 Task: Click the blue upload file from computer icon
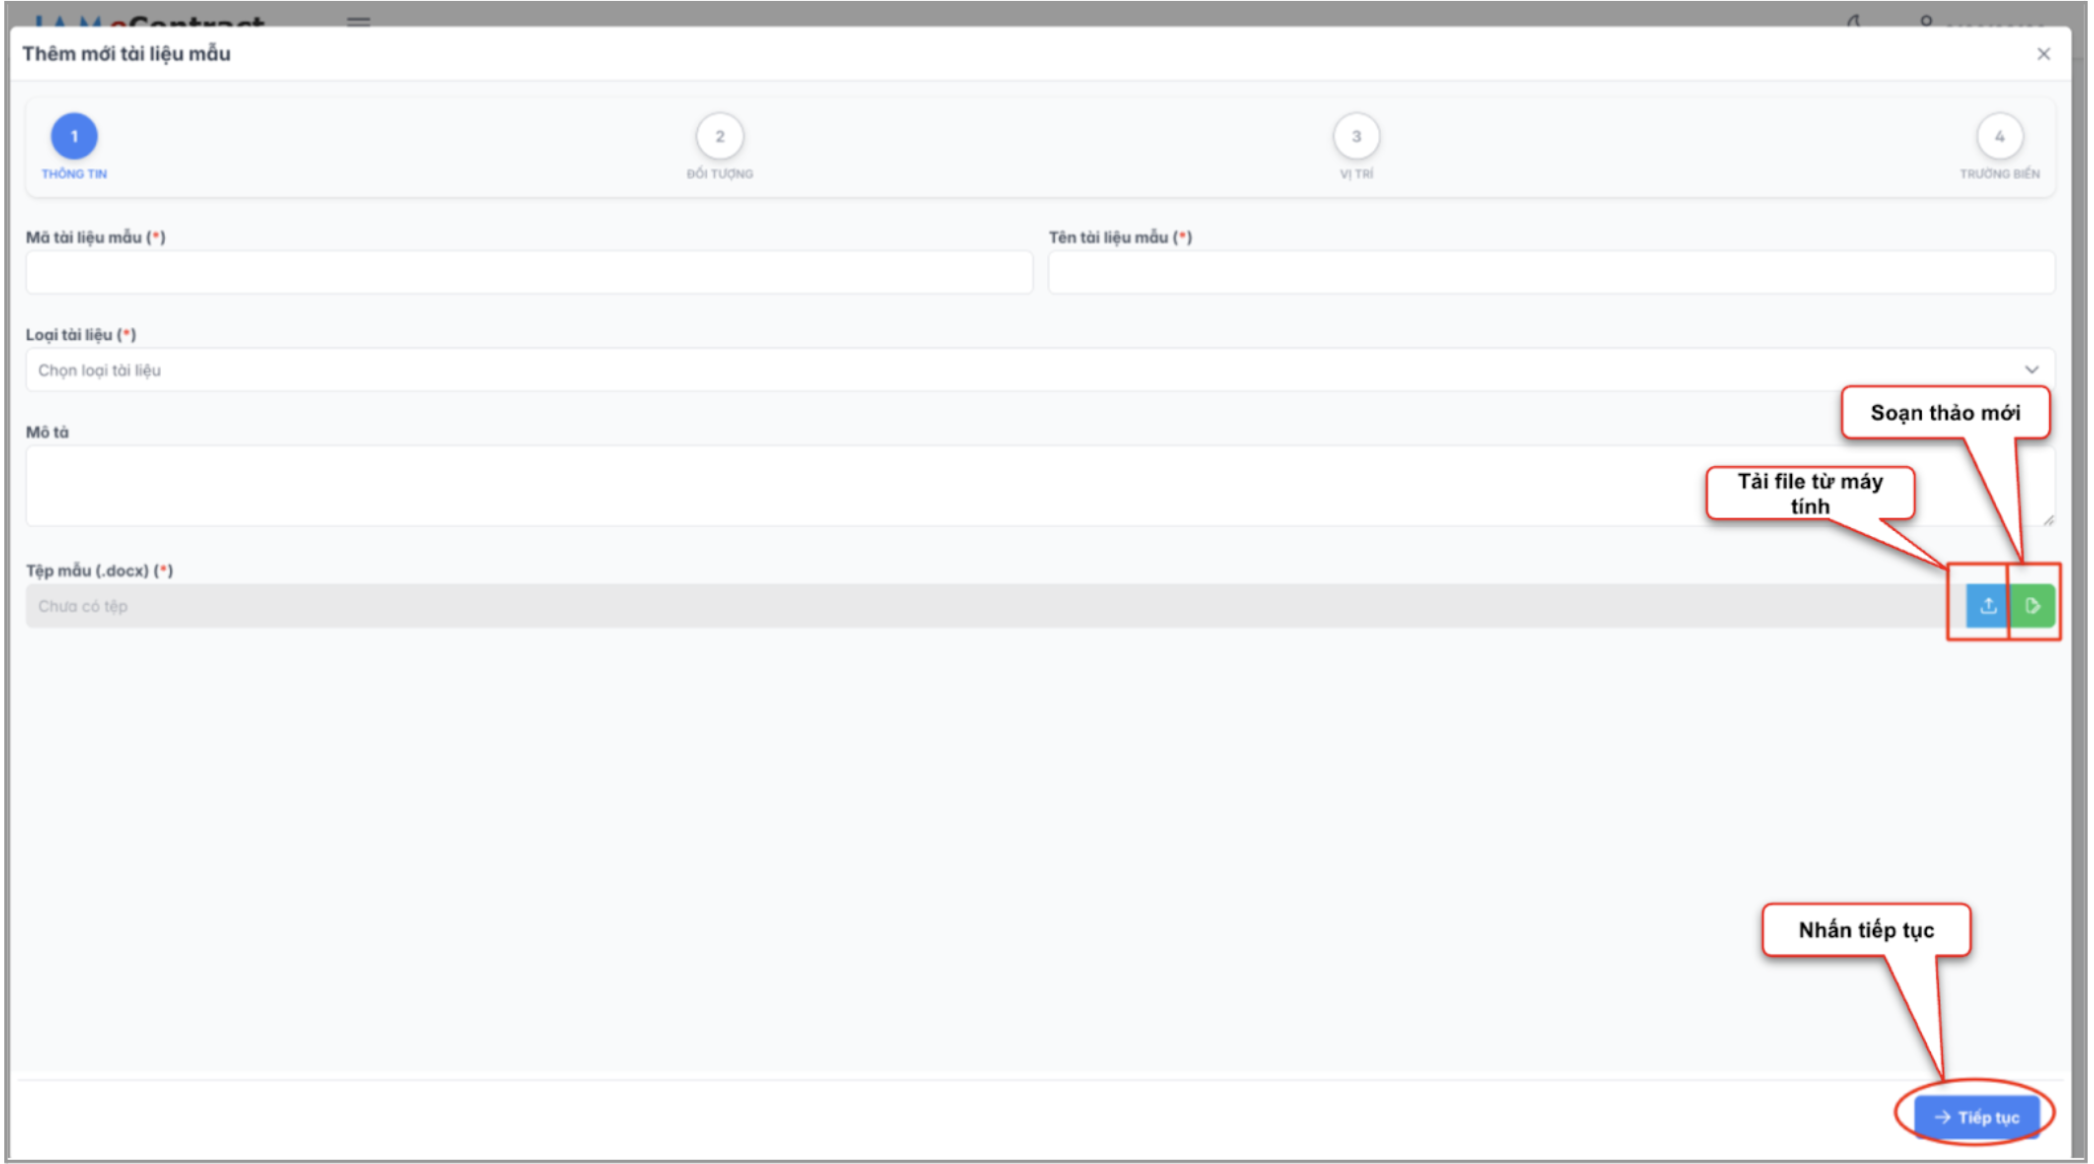tap(1987, 606)
